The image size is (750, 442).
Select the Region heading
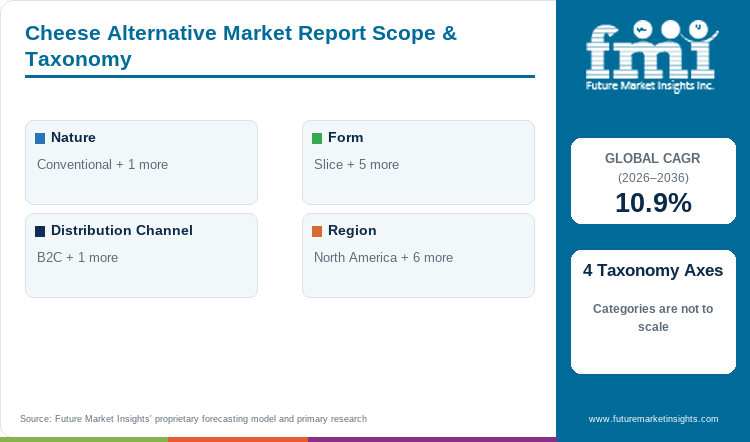(352, 231)
